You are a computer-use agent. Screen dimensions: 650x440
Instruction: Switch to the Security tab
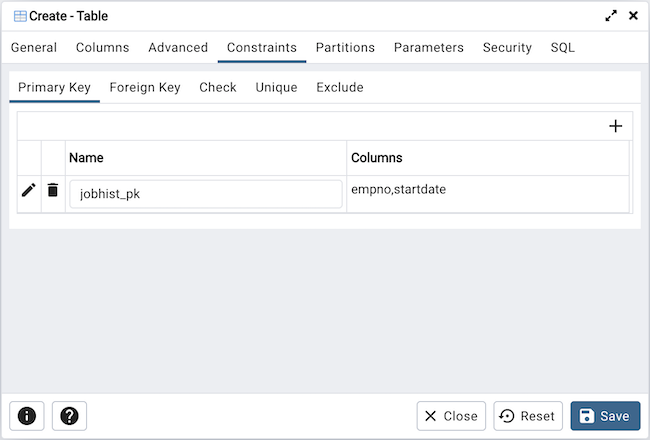click(x=507, y=47)
